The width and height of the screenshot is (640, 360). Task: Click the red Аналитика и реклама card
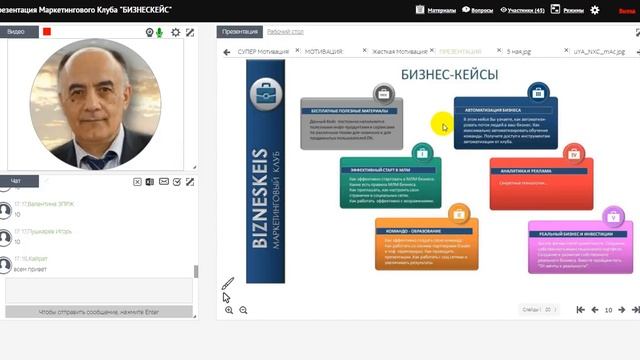542,184
